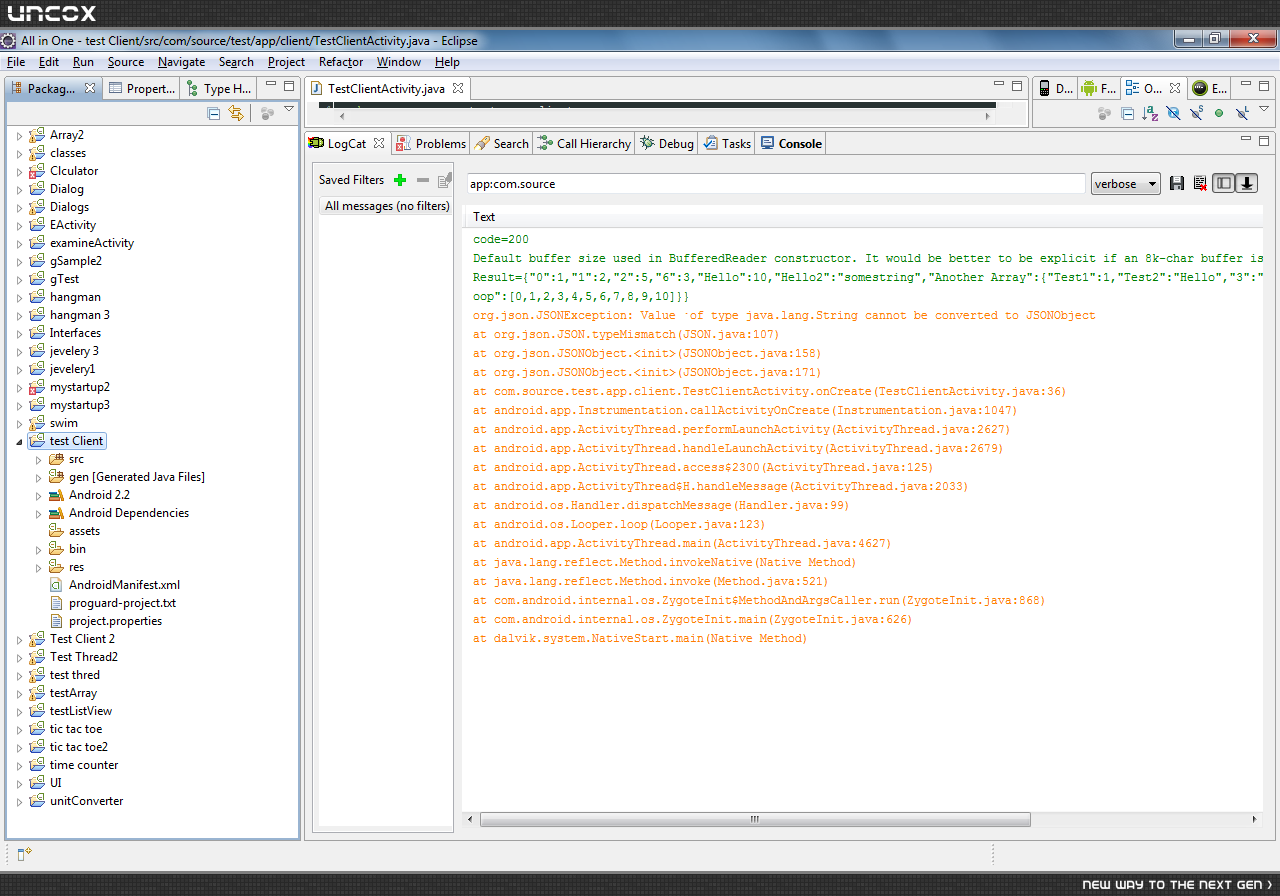Switch to Type Hierarchy tab

(219, 88)
